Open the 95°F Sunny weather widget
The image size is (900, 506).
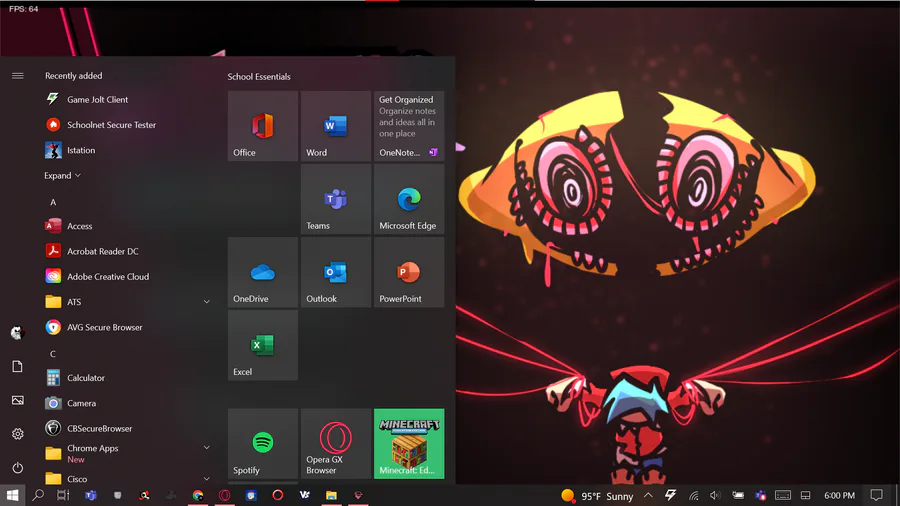pos(597,496)
